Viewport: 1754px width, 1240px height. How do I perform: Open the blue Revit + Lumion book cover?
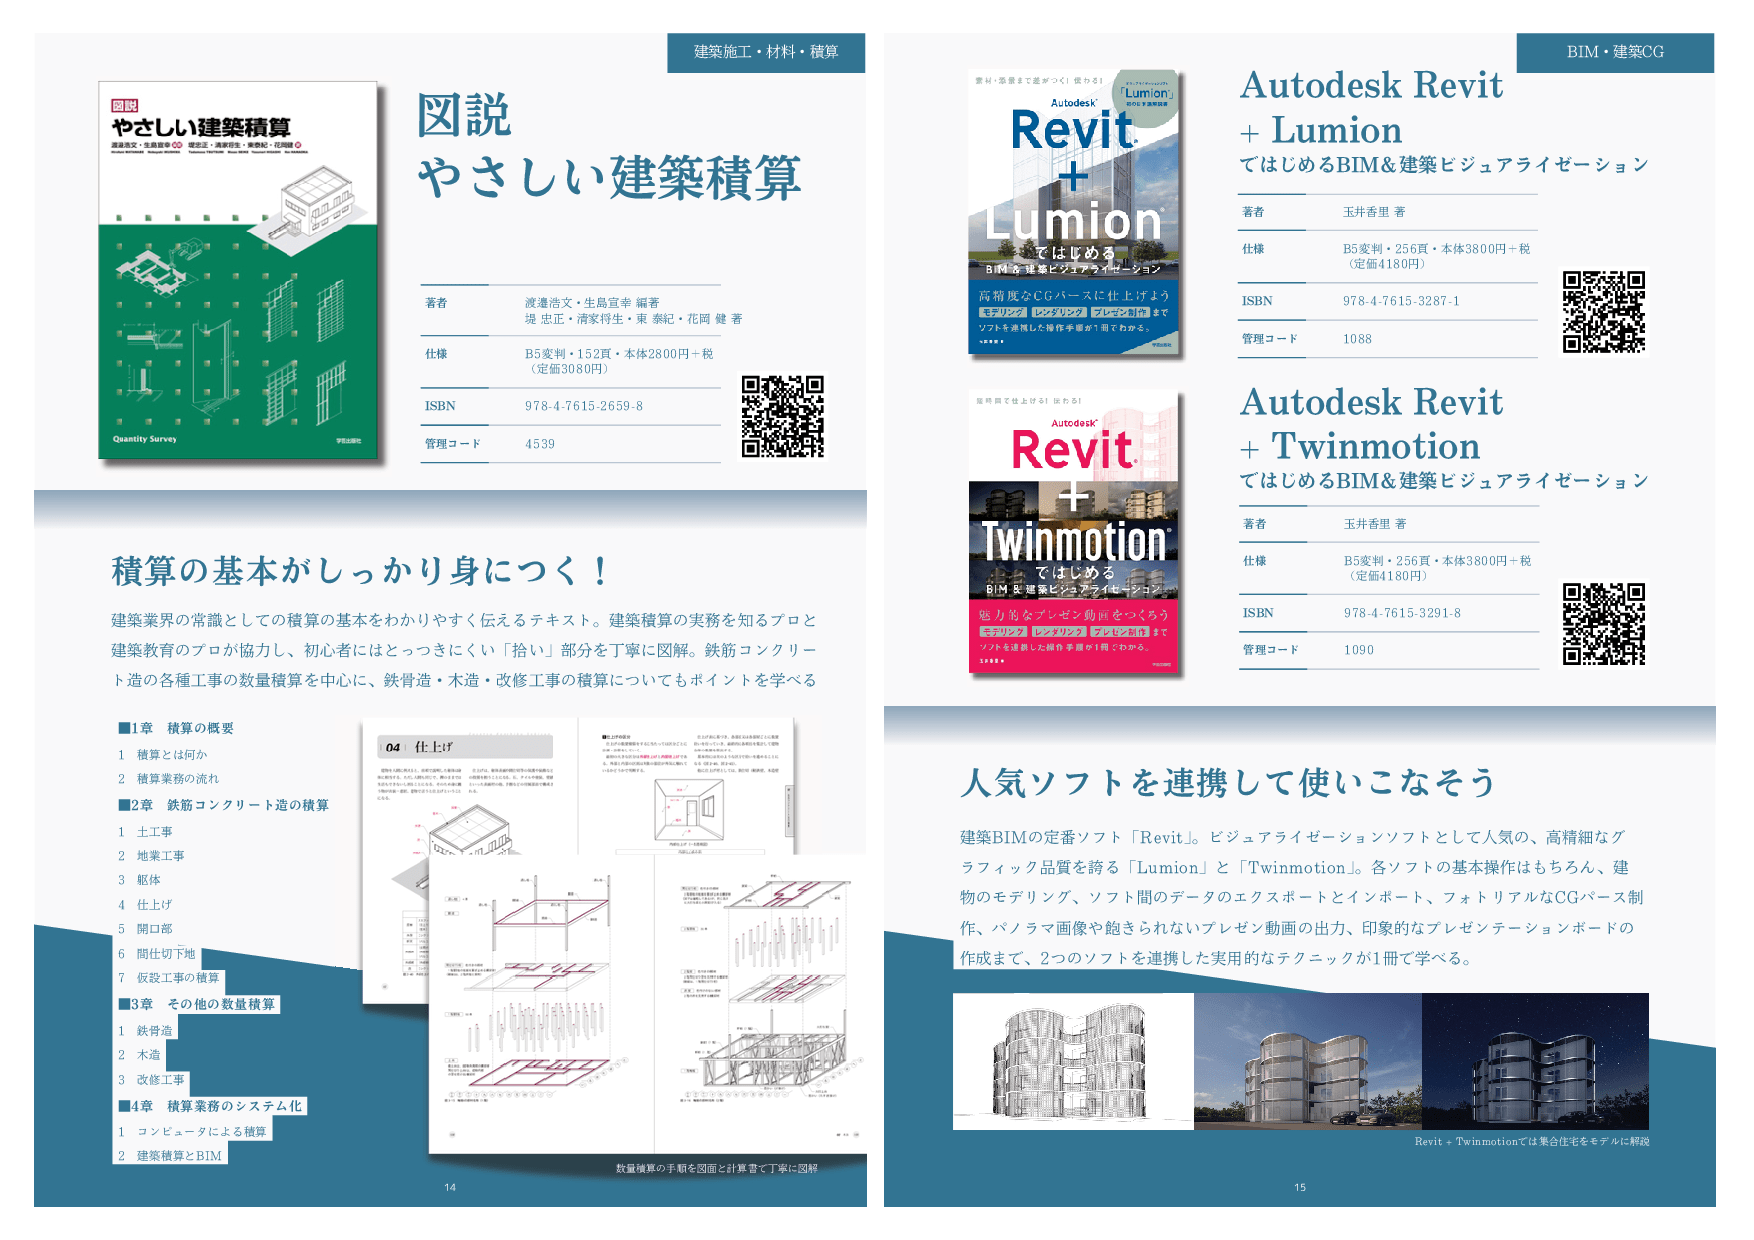(x=1074, y=212)
